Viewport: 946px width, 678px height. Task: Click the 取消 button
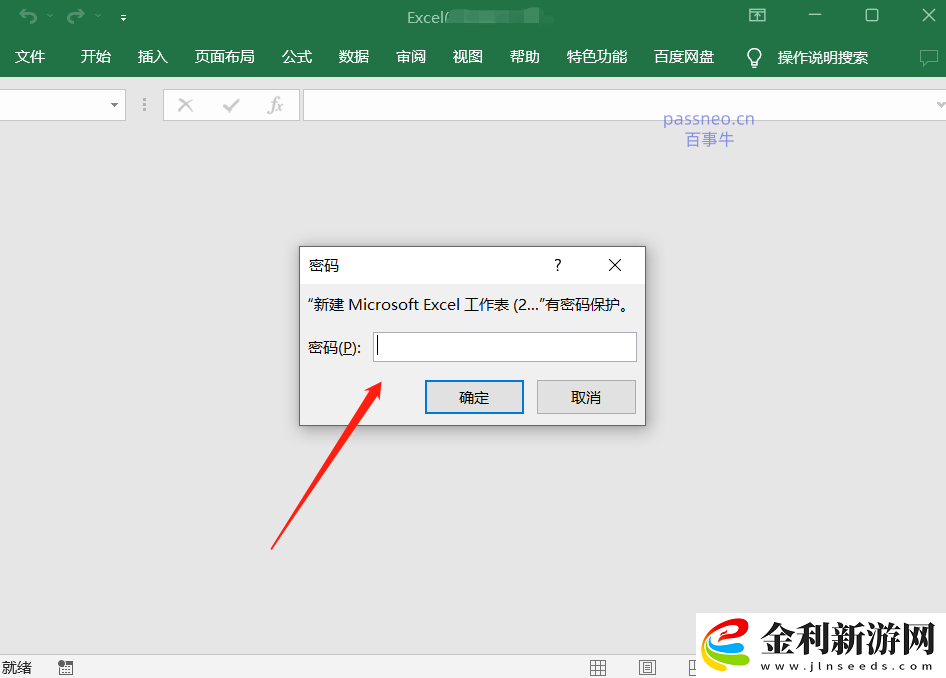(586, 397)
